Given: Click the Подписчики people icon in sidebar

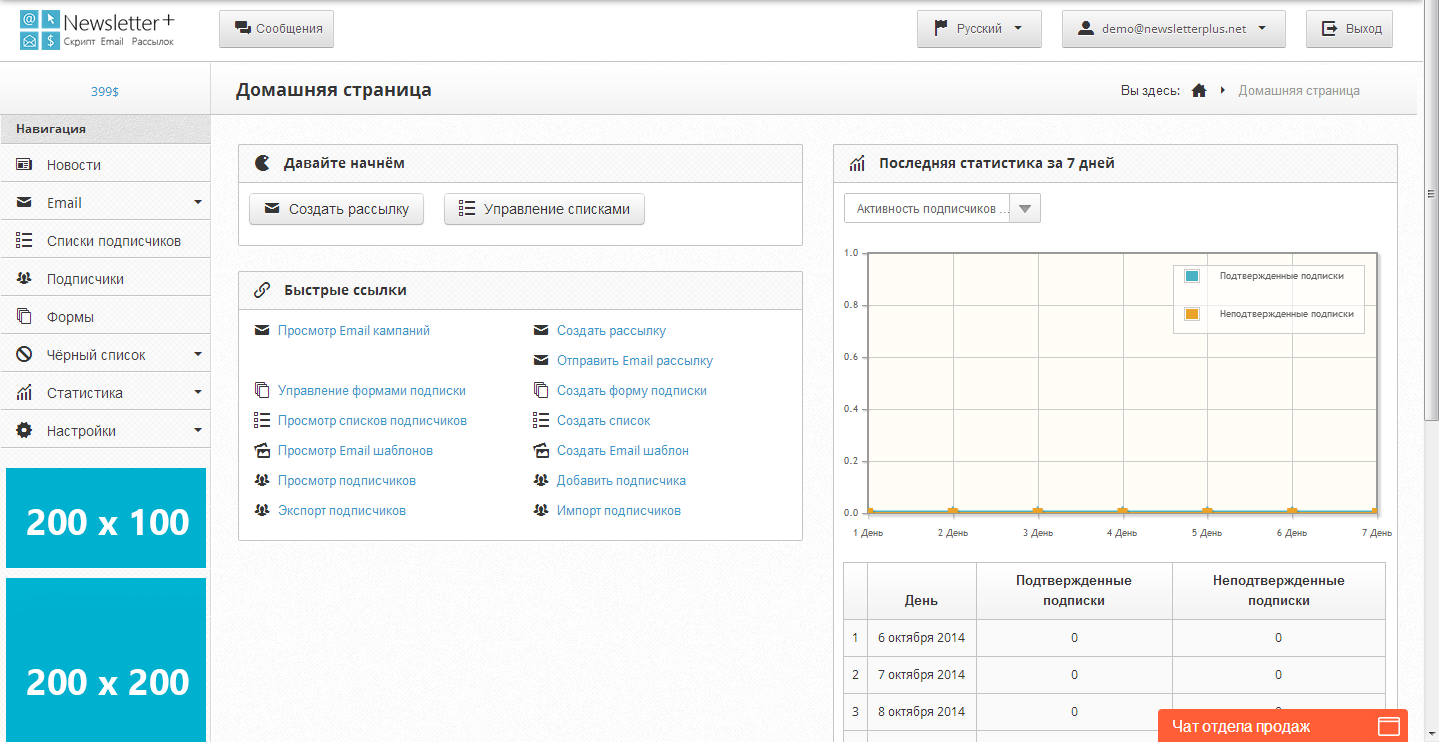Looking at the screenshot, I should click(x=25, y=279).
